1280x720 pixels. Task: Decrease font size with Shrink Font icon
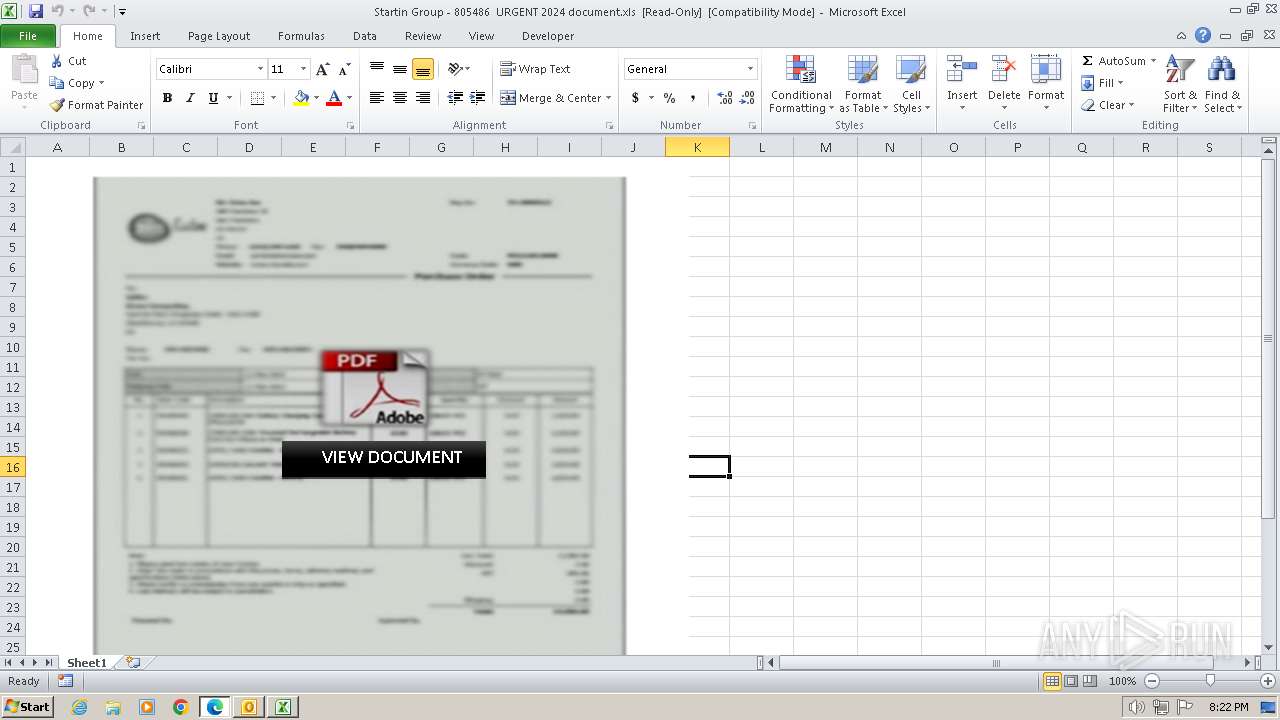point(344,69)
